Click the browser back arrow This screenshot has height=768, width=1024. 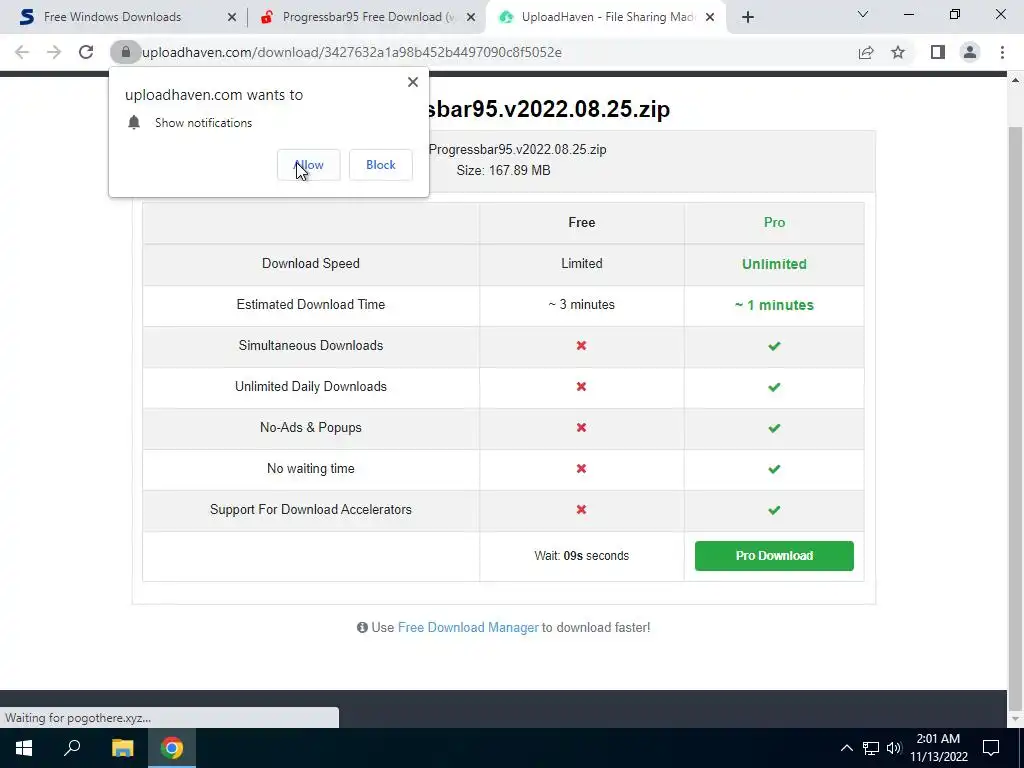tap(22, 52)
